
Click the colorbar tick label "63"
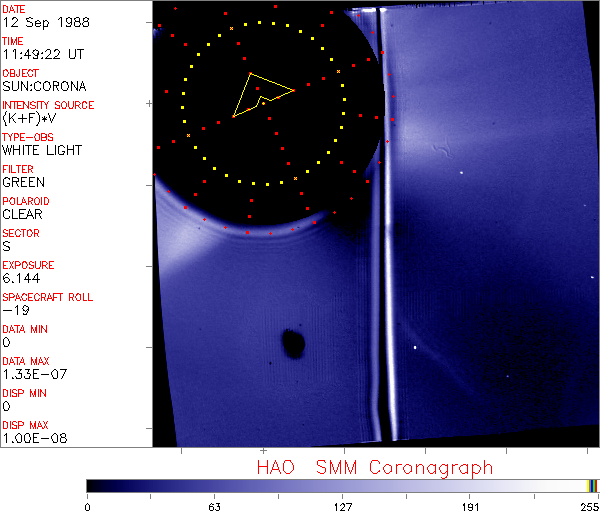(214, 505)
